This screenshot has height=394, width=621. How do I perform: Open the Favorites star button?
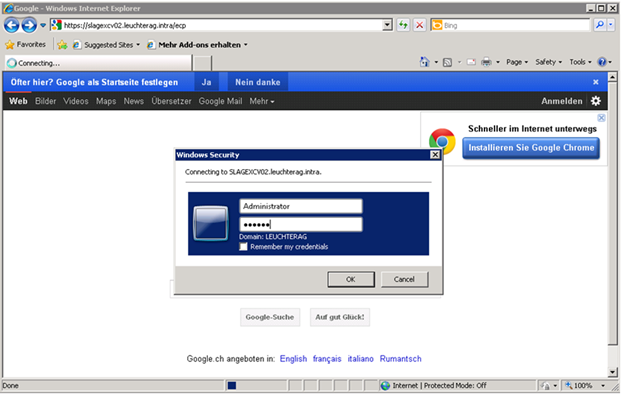[x=25, y=45]
